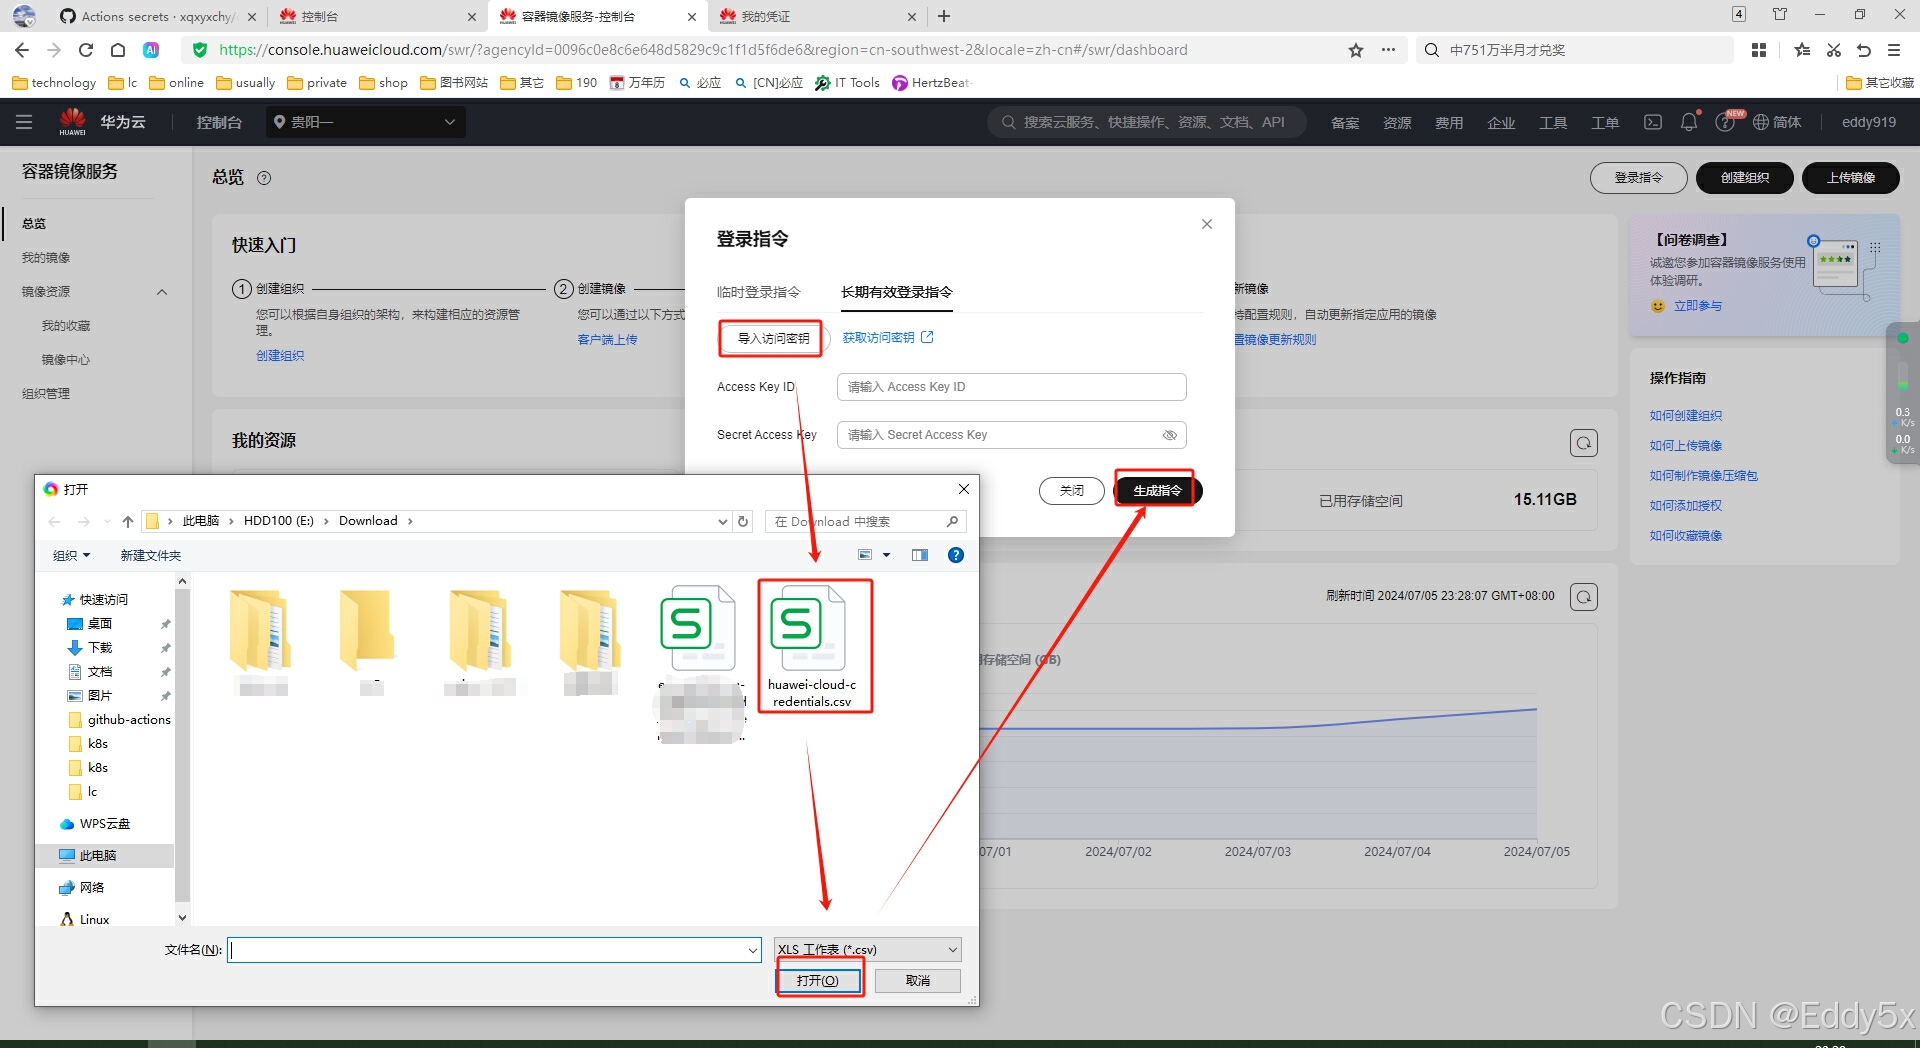
Task: Open the 下载 quick access item
Action: pos(99,648)
